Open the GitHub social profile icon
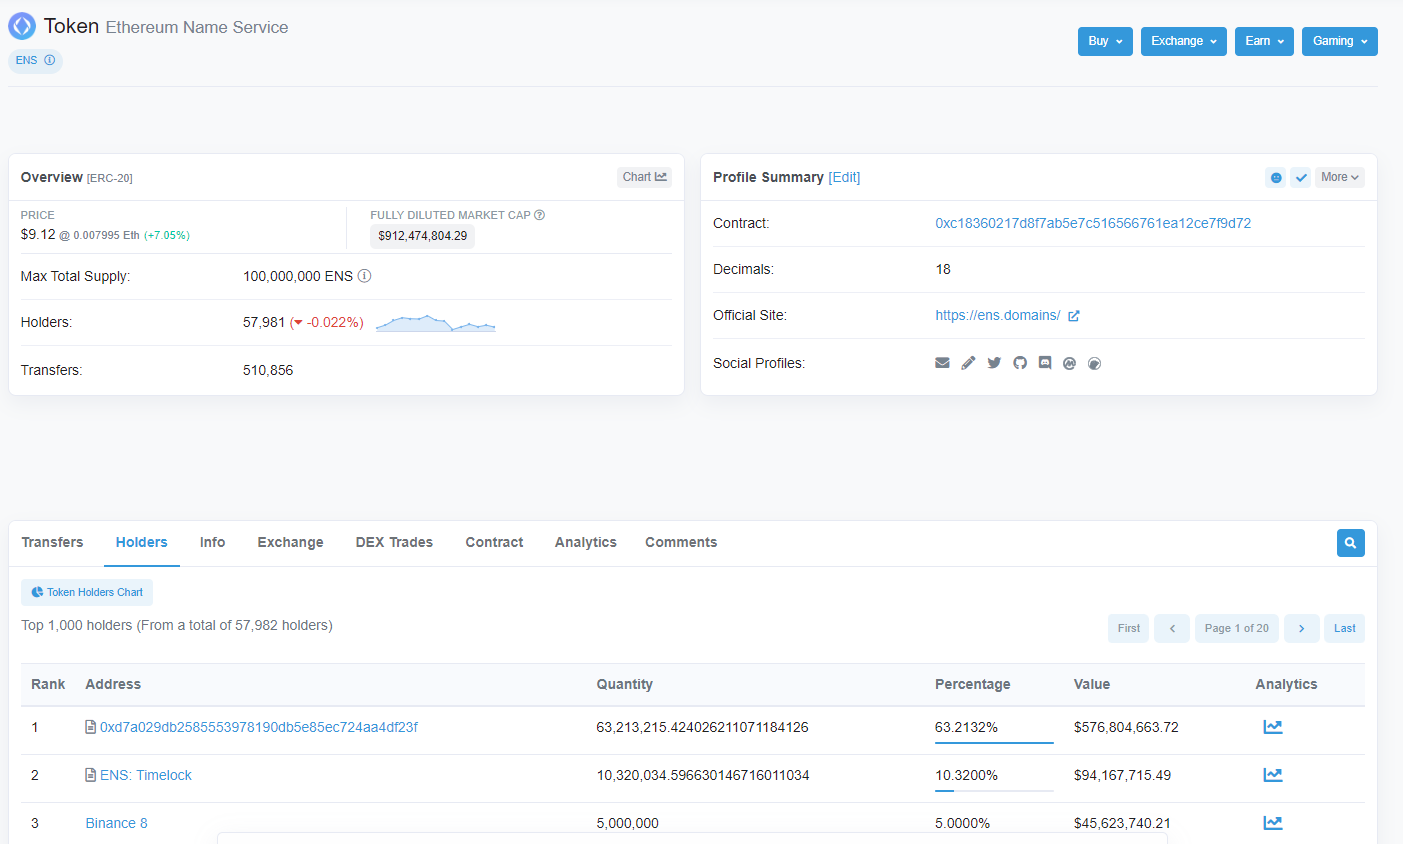This screenshot has width=1403, height=844. pos(1020,363)
